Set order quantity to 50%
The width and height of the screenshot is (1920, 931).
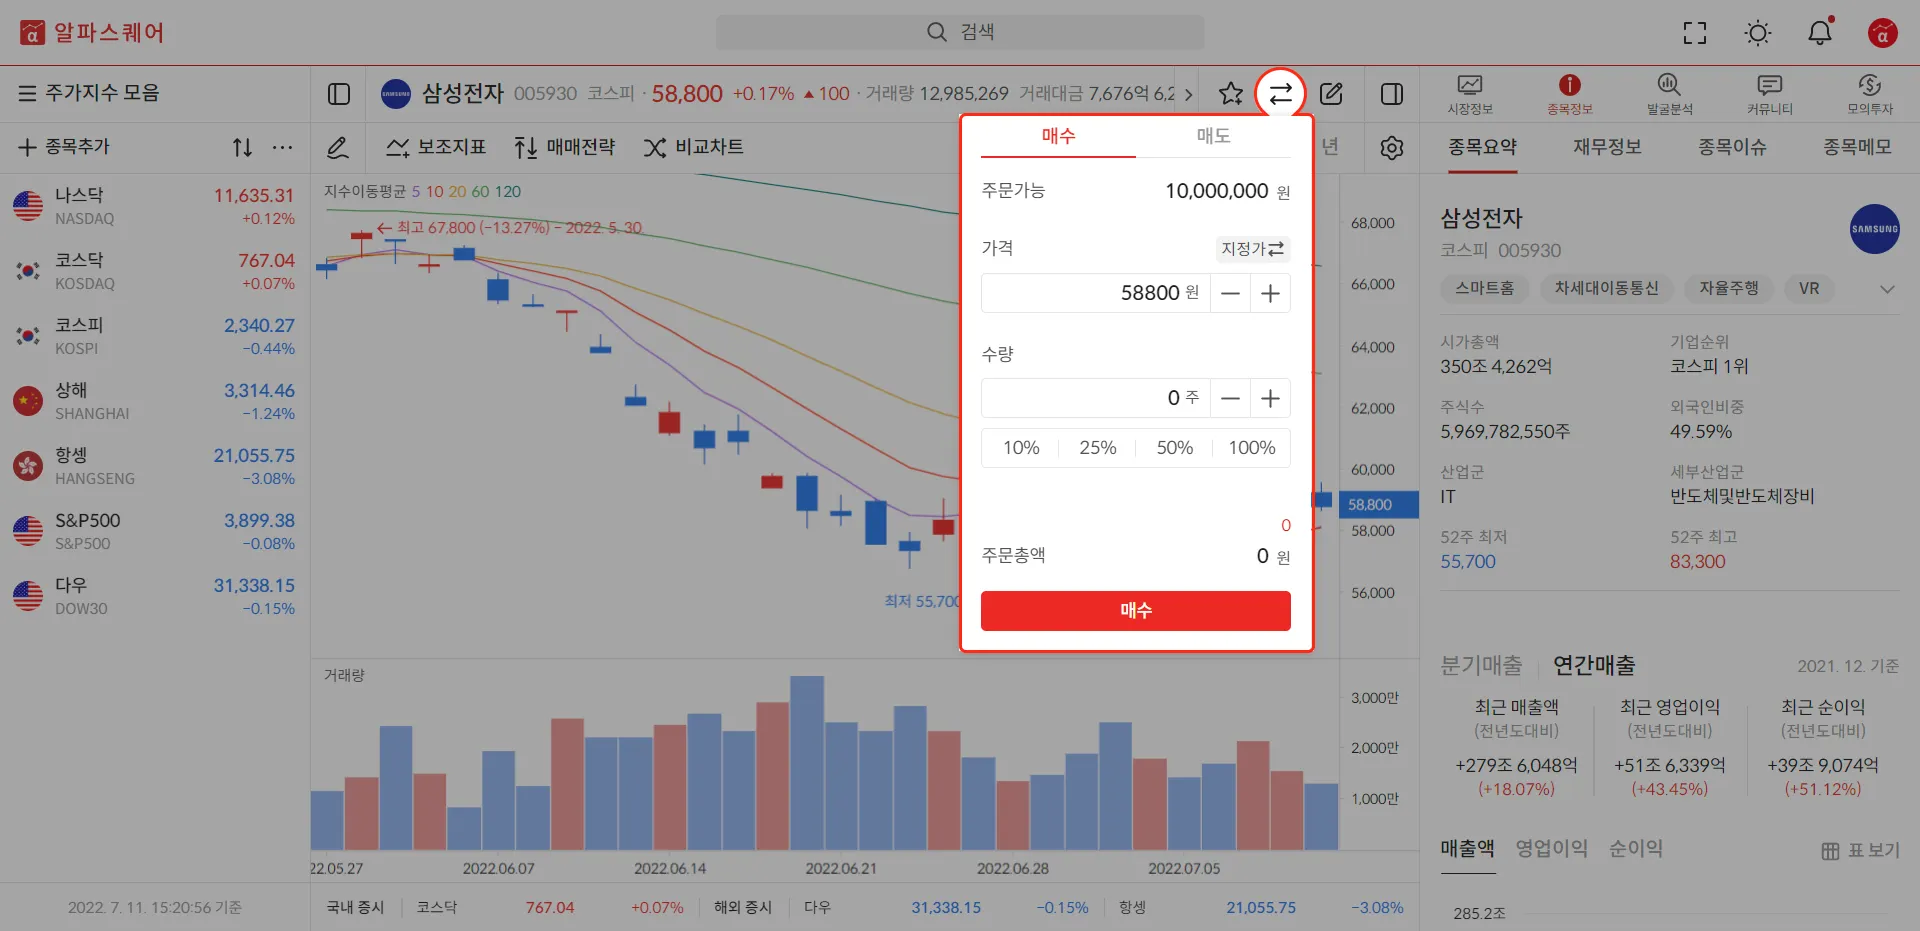click(x=1175, y=448)
